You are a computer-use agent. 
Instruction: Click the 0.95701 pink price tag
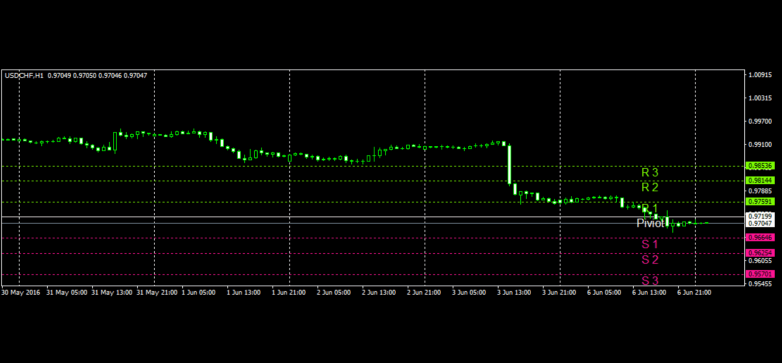[760, 274]
